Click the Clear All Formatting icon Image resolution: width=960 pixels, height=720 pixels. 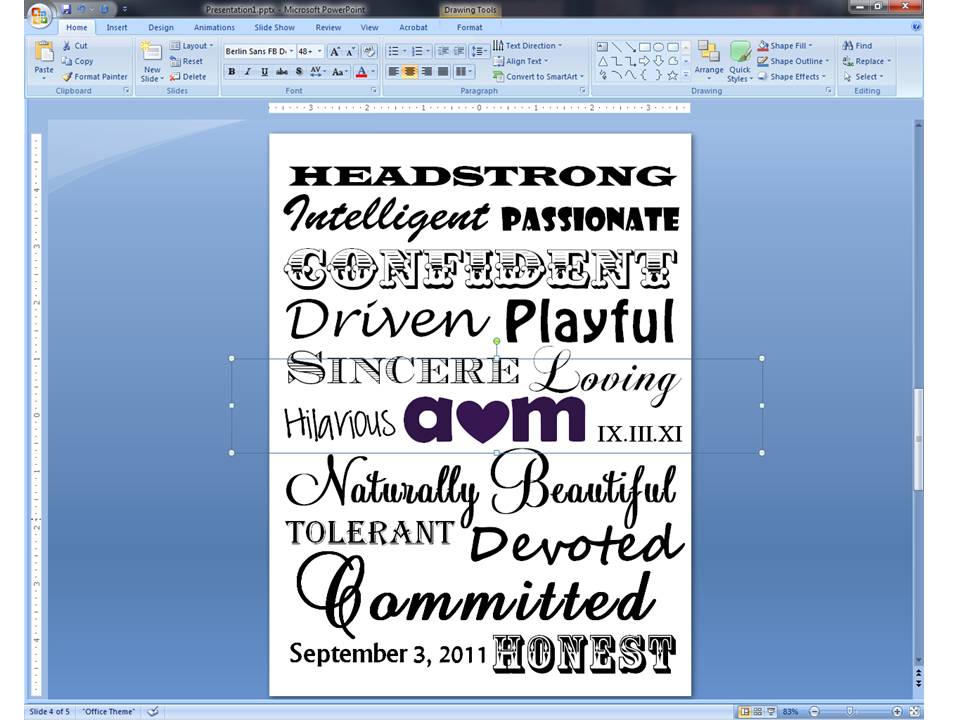(368, 51)
